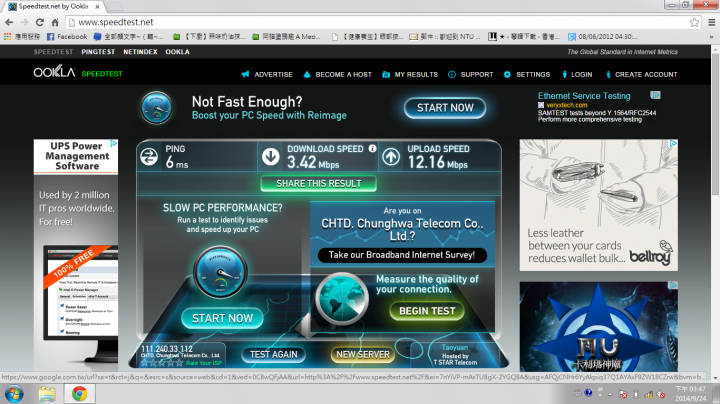Click the download speed arrow icon
Viewport: 720px width, 404px height.
(270, 157)
